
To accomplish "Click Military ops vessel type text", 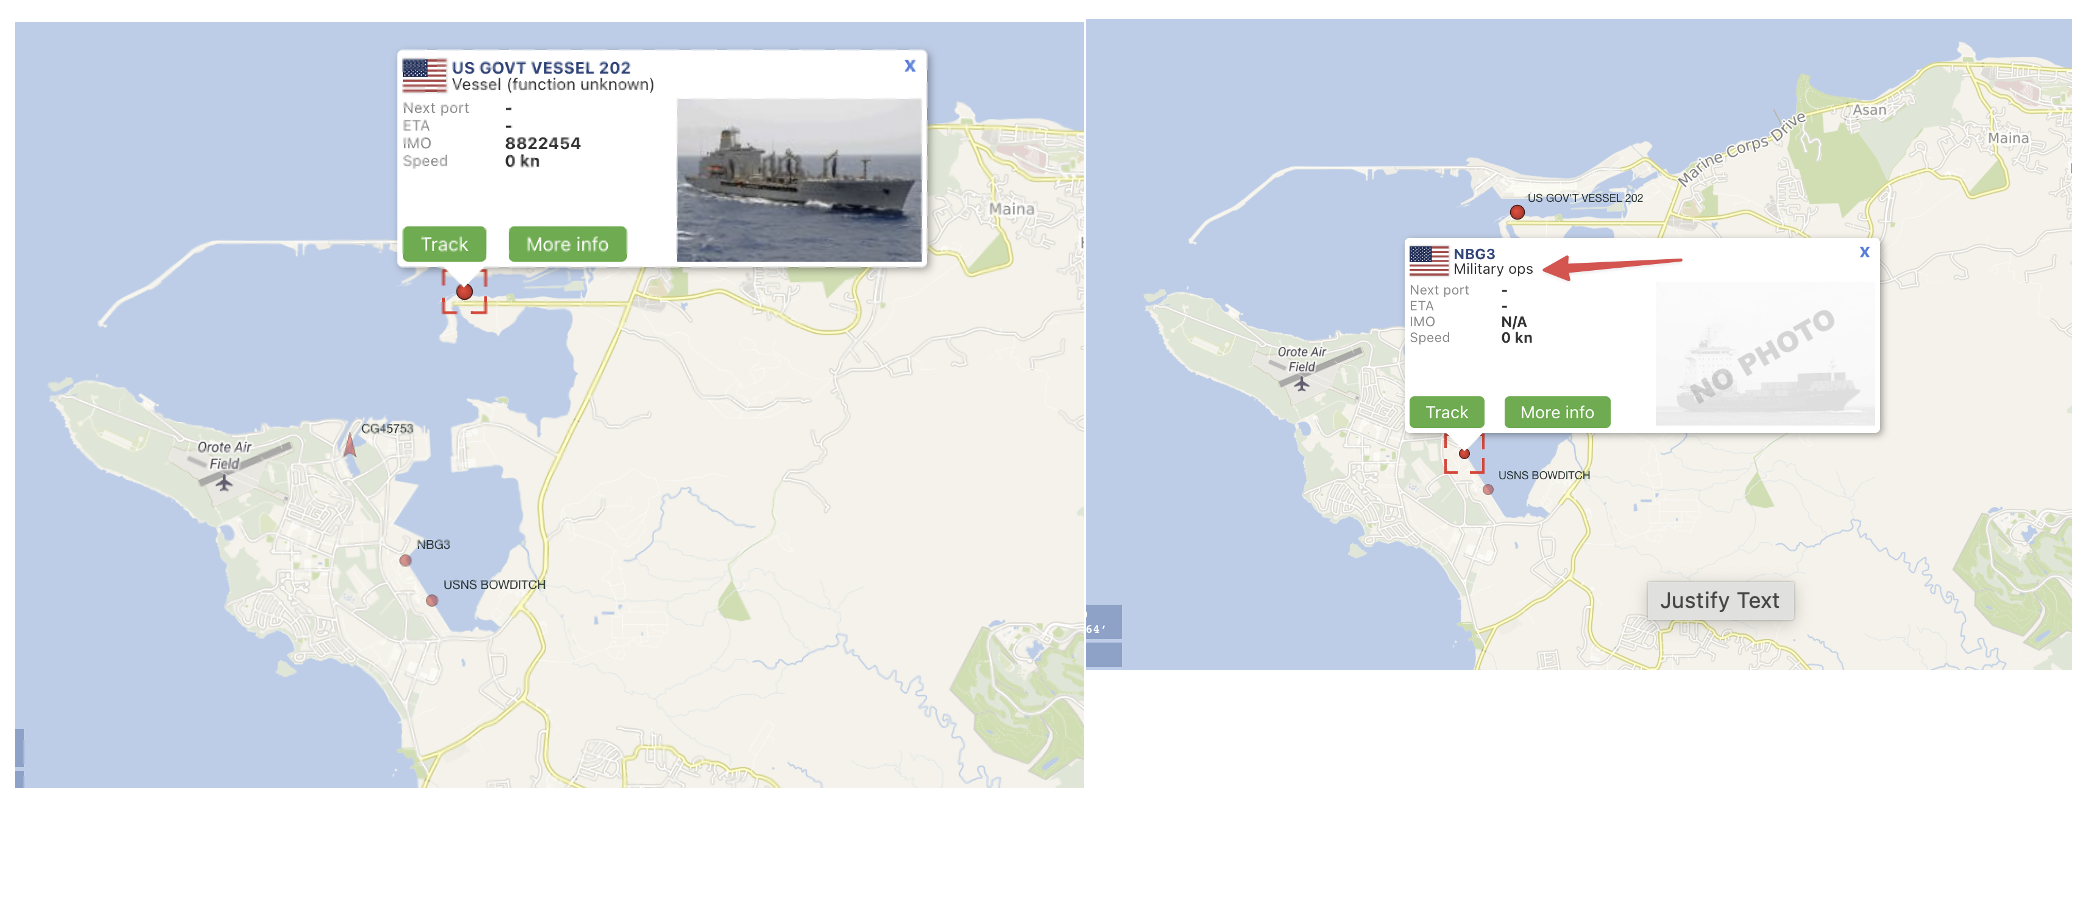I will click(x=1493, y=269).
